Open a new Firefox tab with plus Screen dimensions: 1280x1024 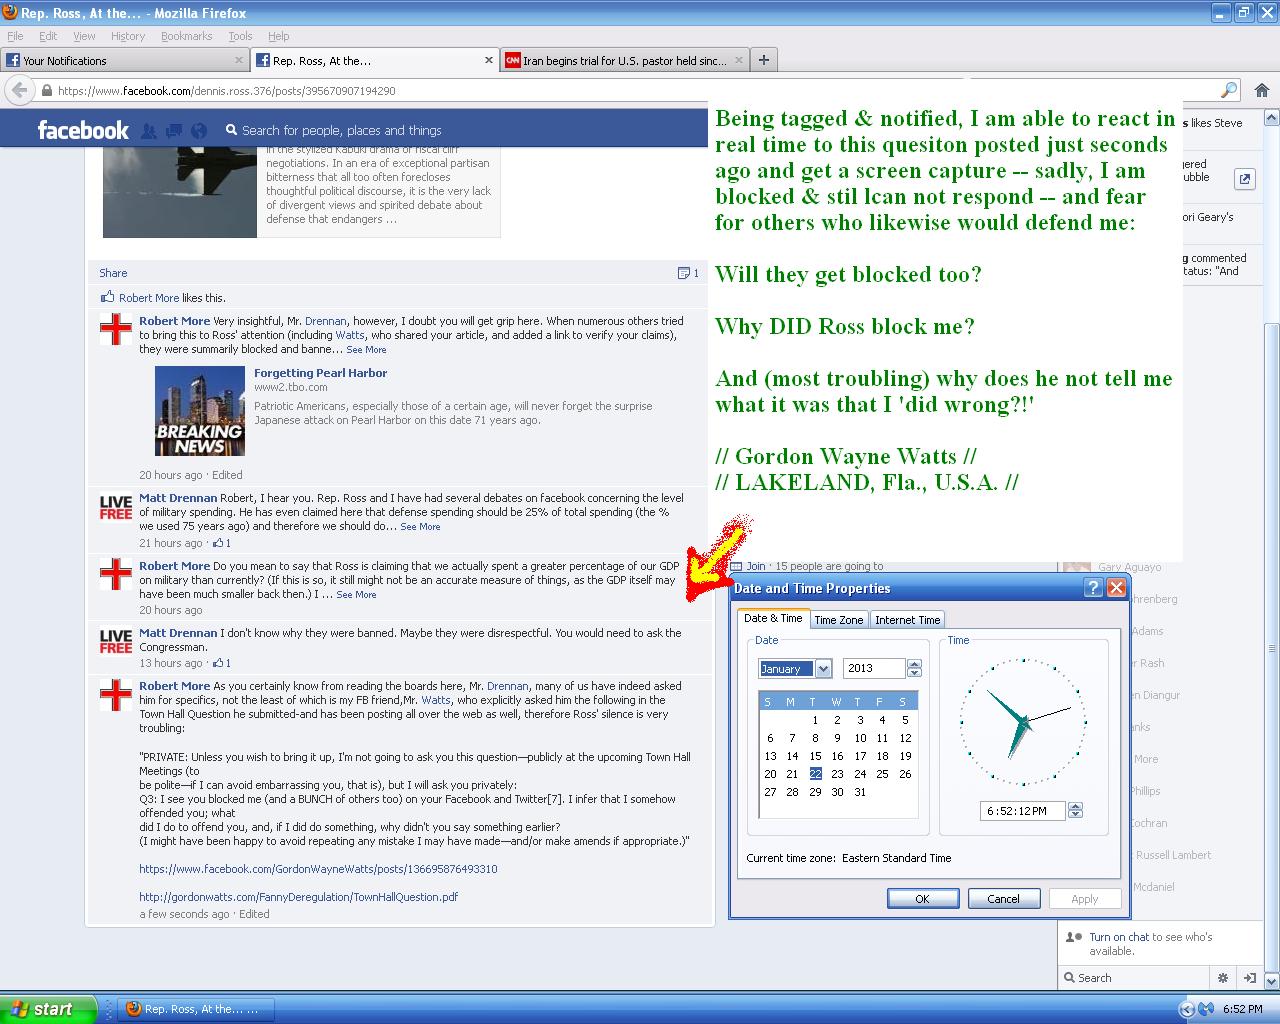pyautogui.click(x=763, y=60)
